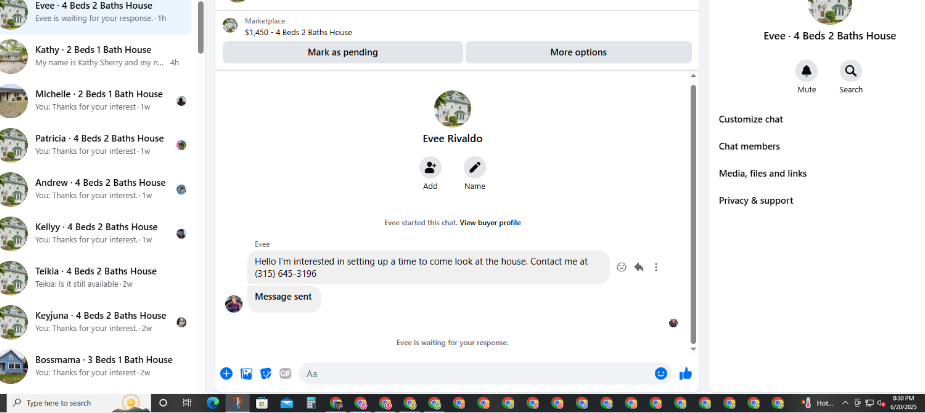Open the GIF picker

(286, 373)
